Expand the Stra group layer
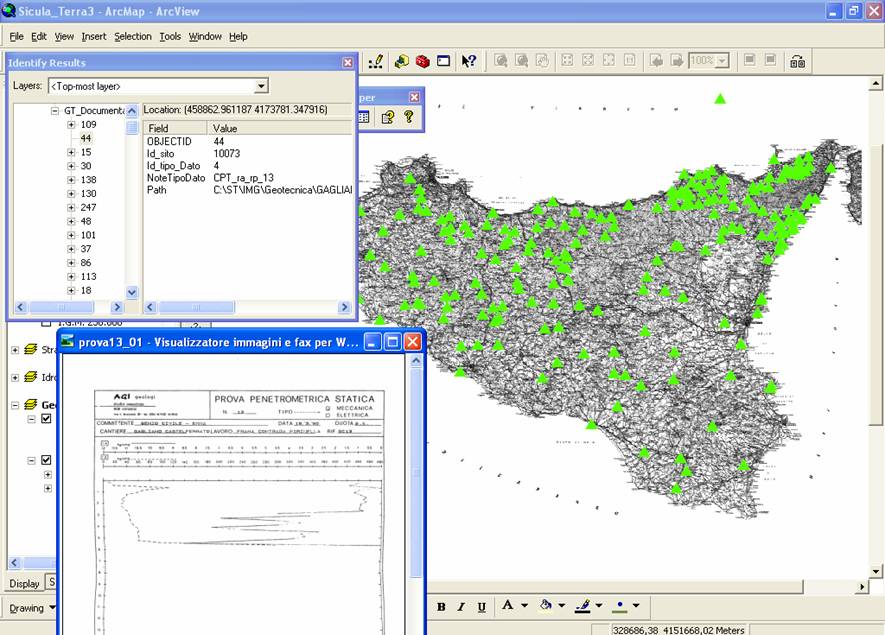This screenshot has height=635, width=885. click(15, 350)
